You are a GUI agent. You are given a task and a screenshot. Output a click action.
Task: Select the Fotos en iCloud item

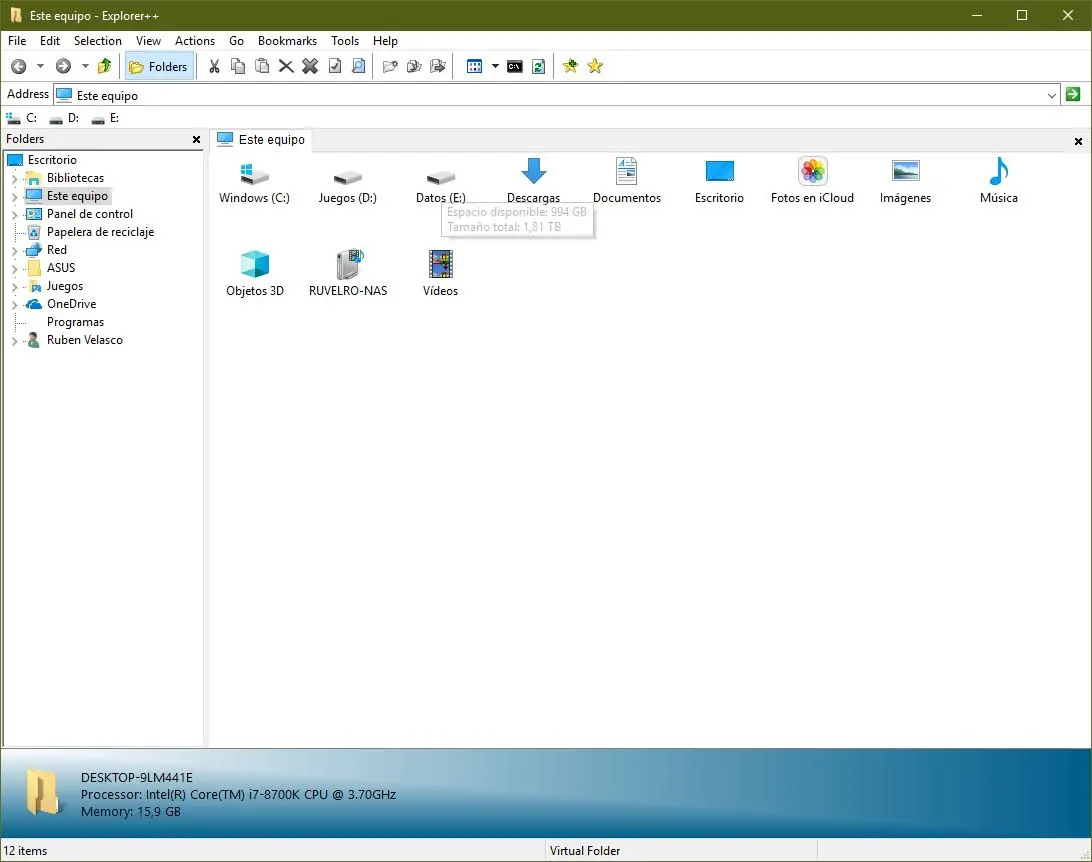[x=812, y=181]
